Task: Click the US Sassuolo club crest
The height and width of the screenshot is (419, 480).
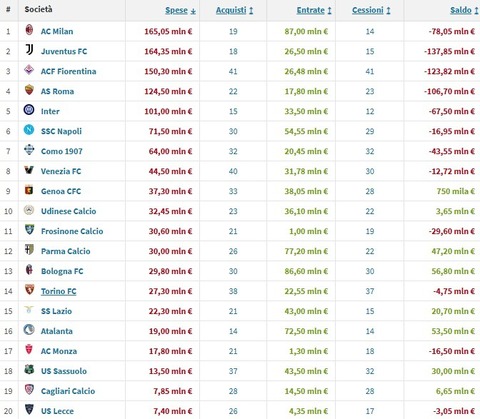Action: pyautogui.click(x=29, y=370)
